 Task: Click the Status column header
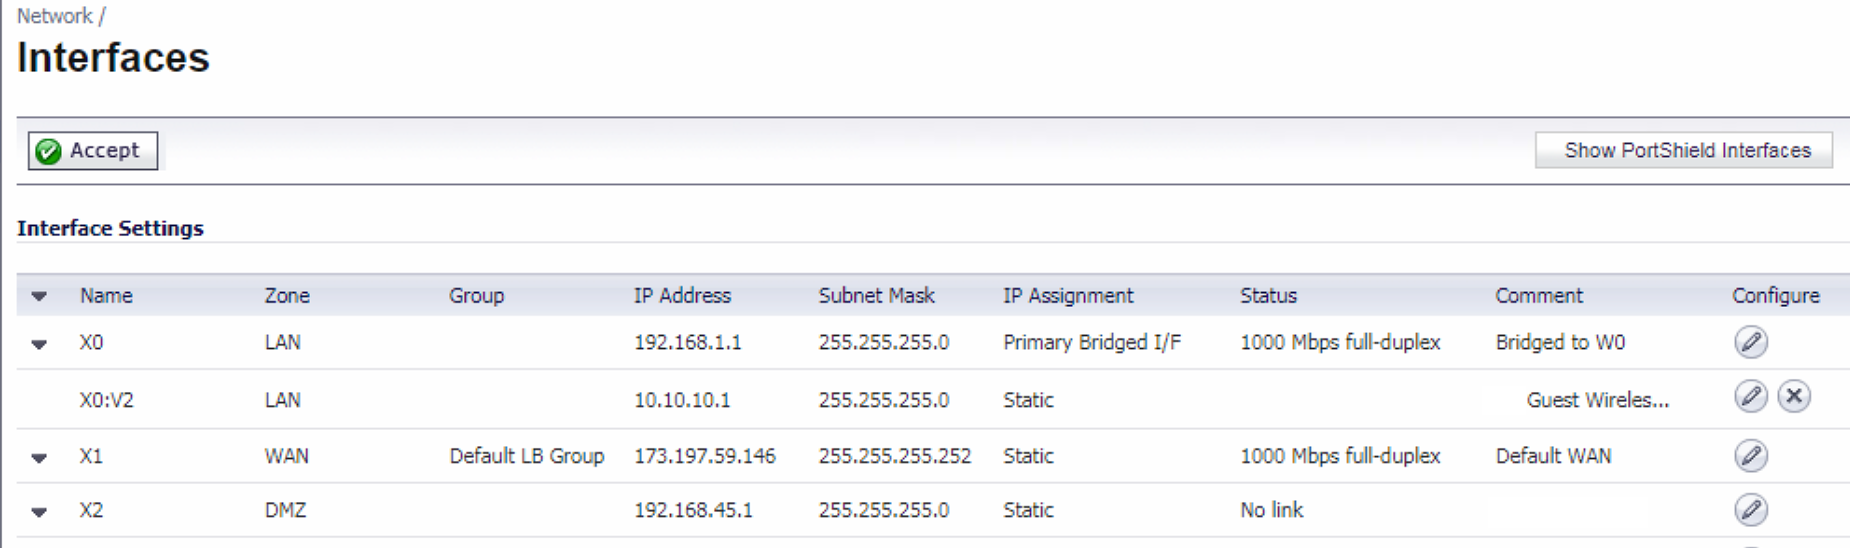pyautogui.click(x=1268, y=296)
